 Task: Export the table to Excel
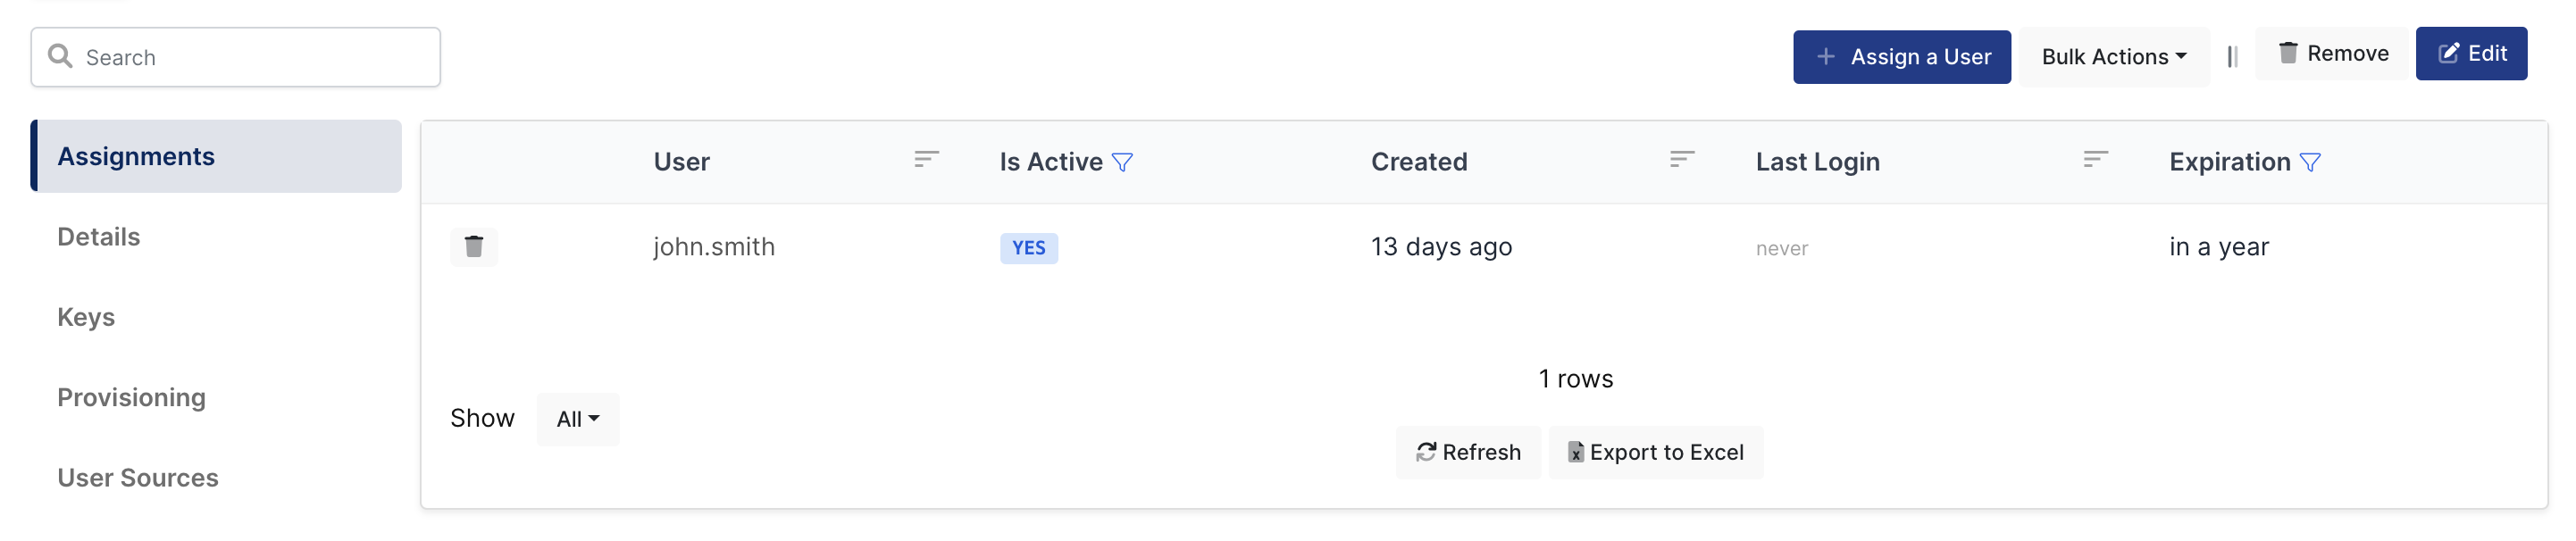click(1655, 452)
